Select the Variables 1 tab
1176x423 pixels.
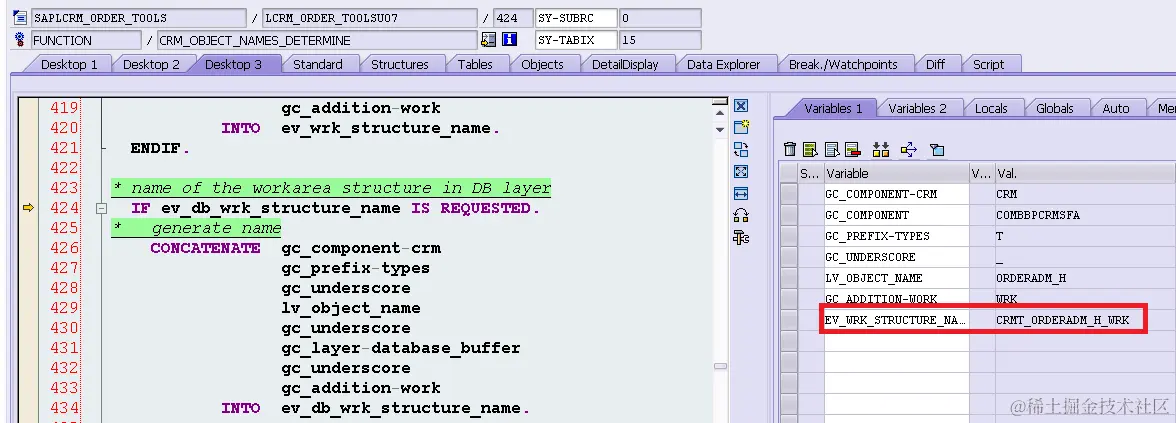coord(833,109)
